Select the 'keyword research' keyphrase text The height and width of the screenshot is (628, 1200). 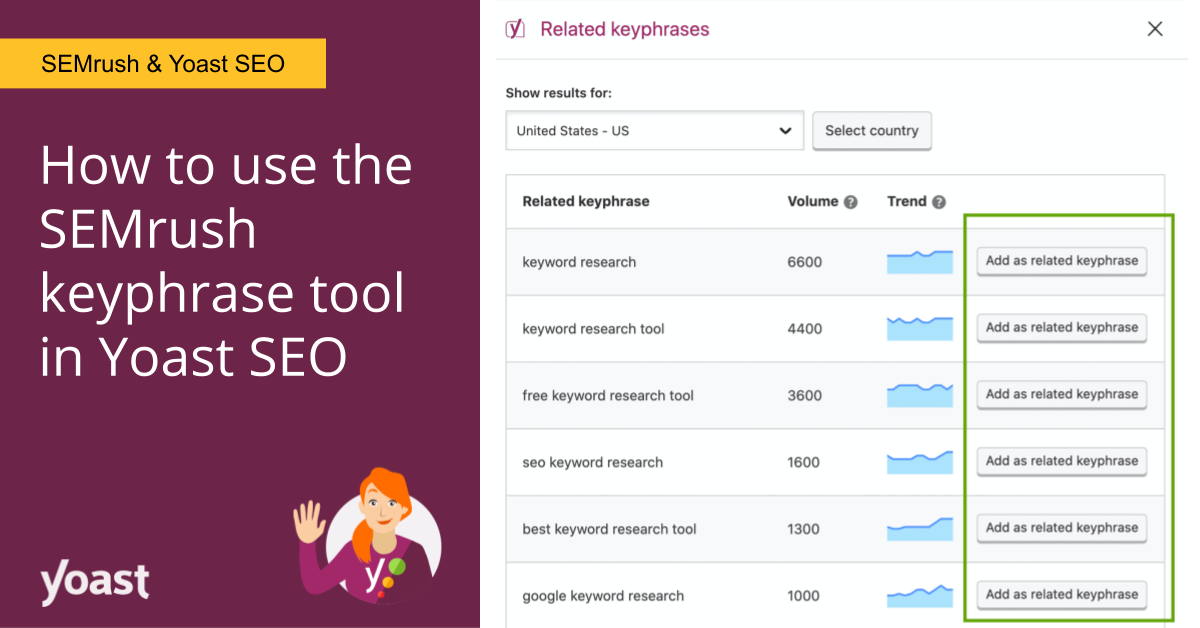click(579, 262)
